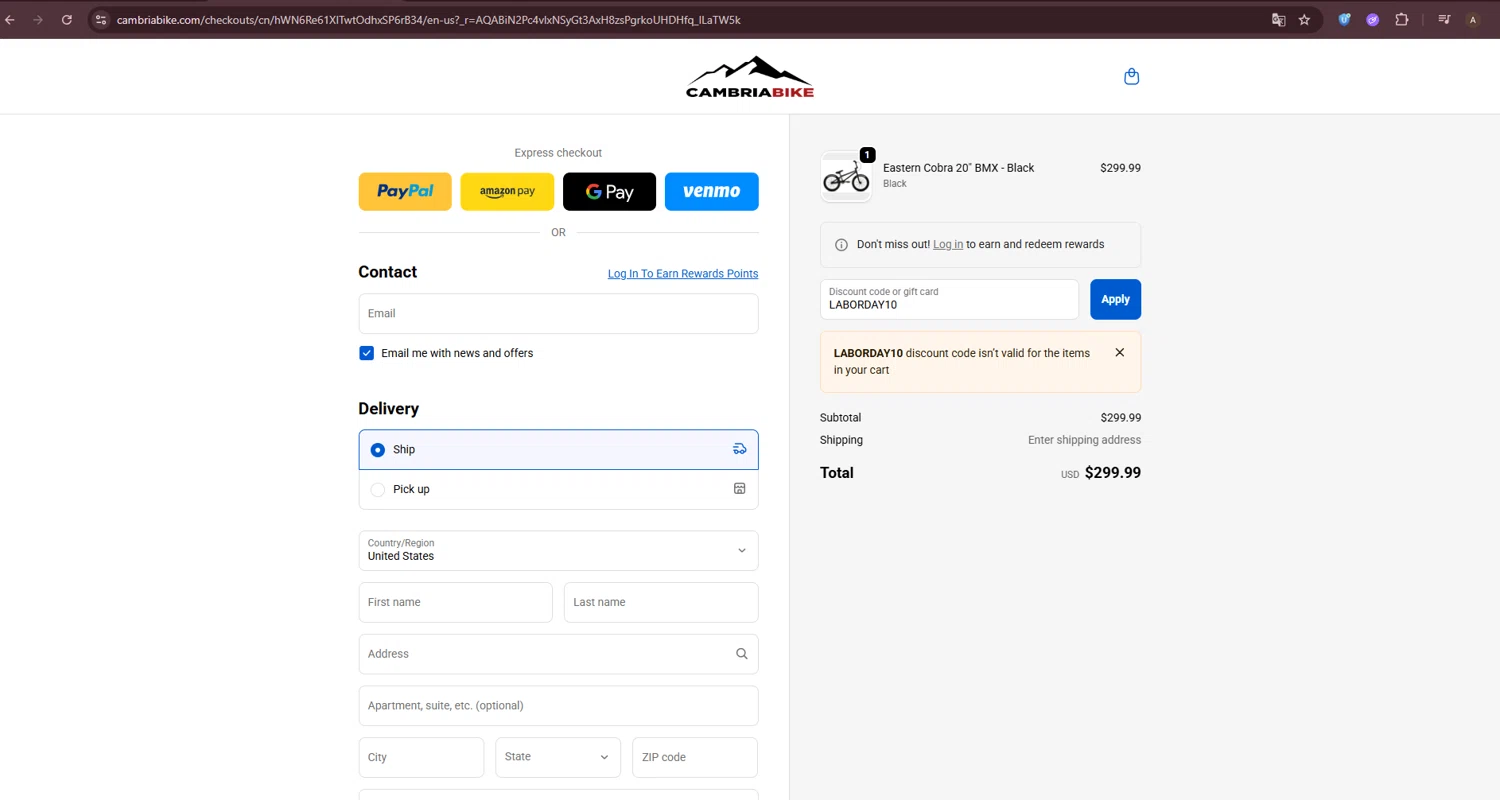This screenshot has width=1500, height=800.
Task: Click the blue shield extension icon
Action: click(1345, 19)
